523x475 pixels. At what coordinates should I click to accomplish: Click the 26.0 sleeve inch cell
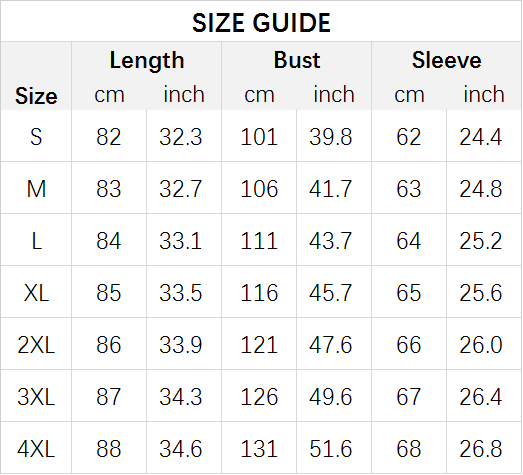(x=481, y=345)
